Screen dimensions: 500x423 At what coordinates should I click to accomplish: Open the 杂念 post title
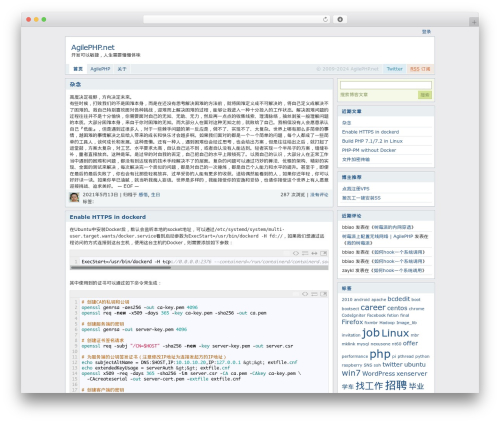[75, 84]
